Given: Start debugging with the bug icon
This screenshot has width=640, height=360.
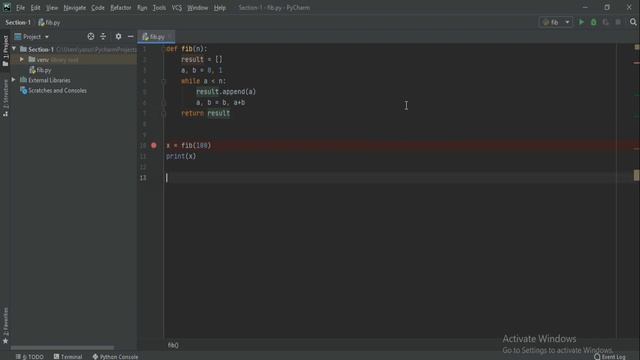Looking at the screenshot, I should pyautogui.click(x=593, y=22).
